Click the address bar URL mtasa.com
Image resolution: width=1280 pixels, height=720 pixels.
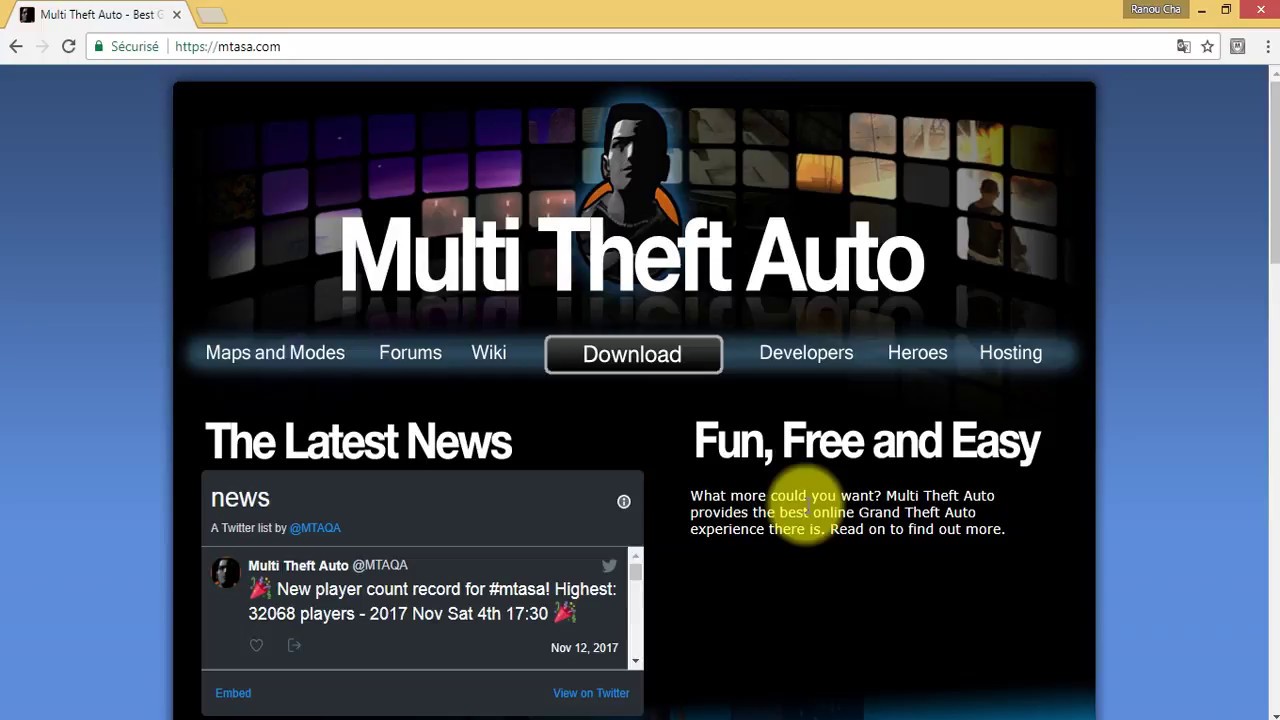(227, 46)
